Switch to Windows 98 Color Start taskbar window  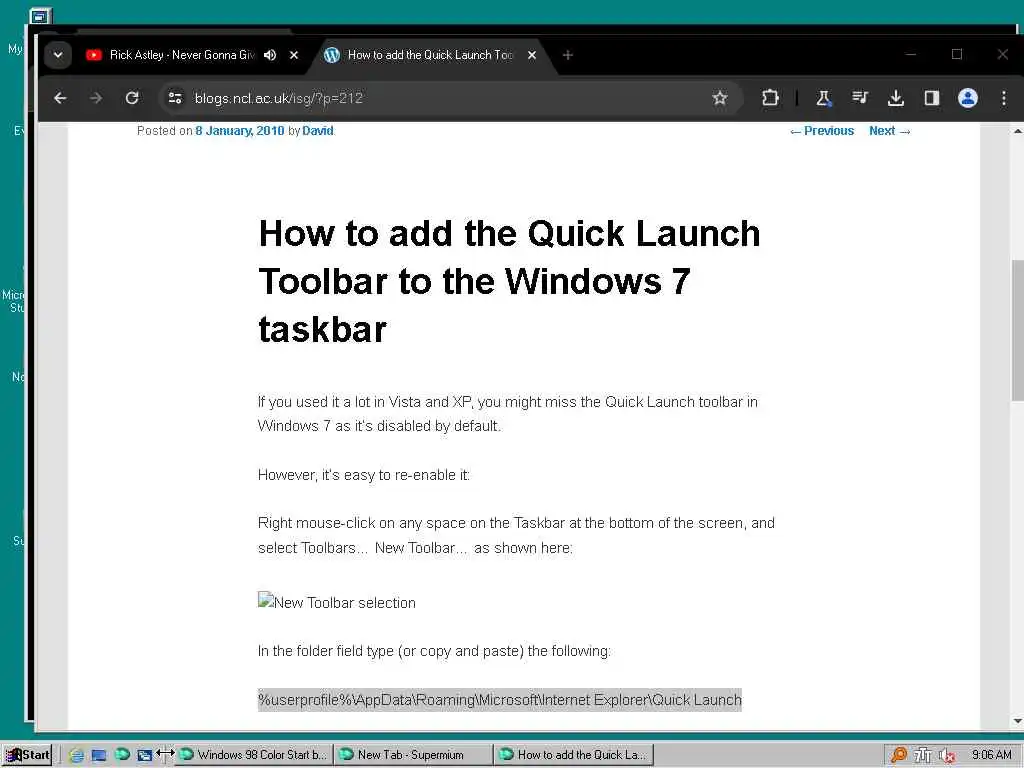click(255, 755)
